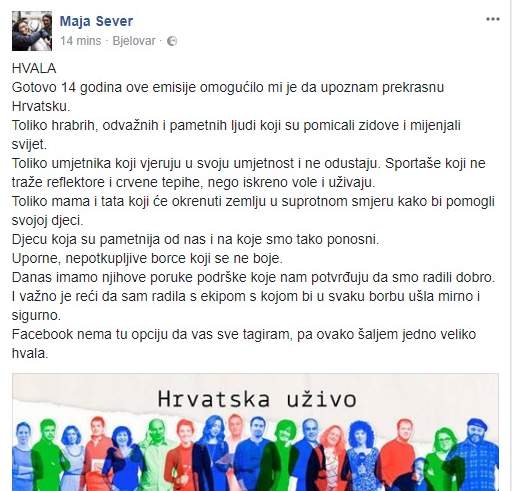
Task: Click the bearded man wearing a blue beret
Action: click(477, 455)
